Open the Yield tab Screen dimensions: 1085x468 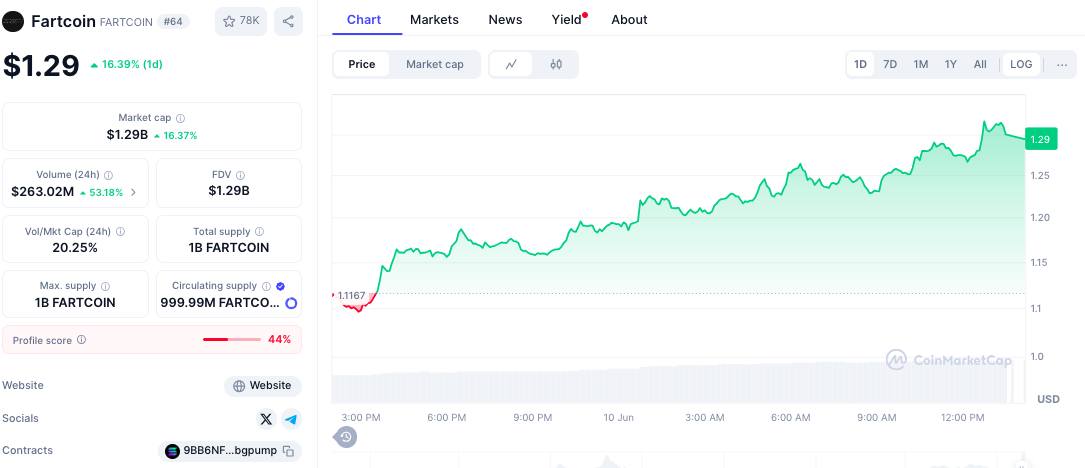[x=567, y=20]
